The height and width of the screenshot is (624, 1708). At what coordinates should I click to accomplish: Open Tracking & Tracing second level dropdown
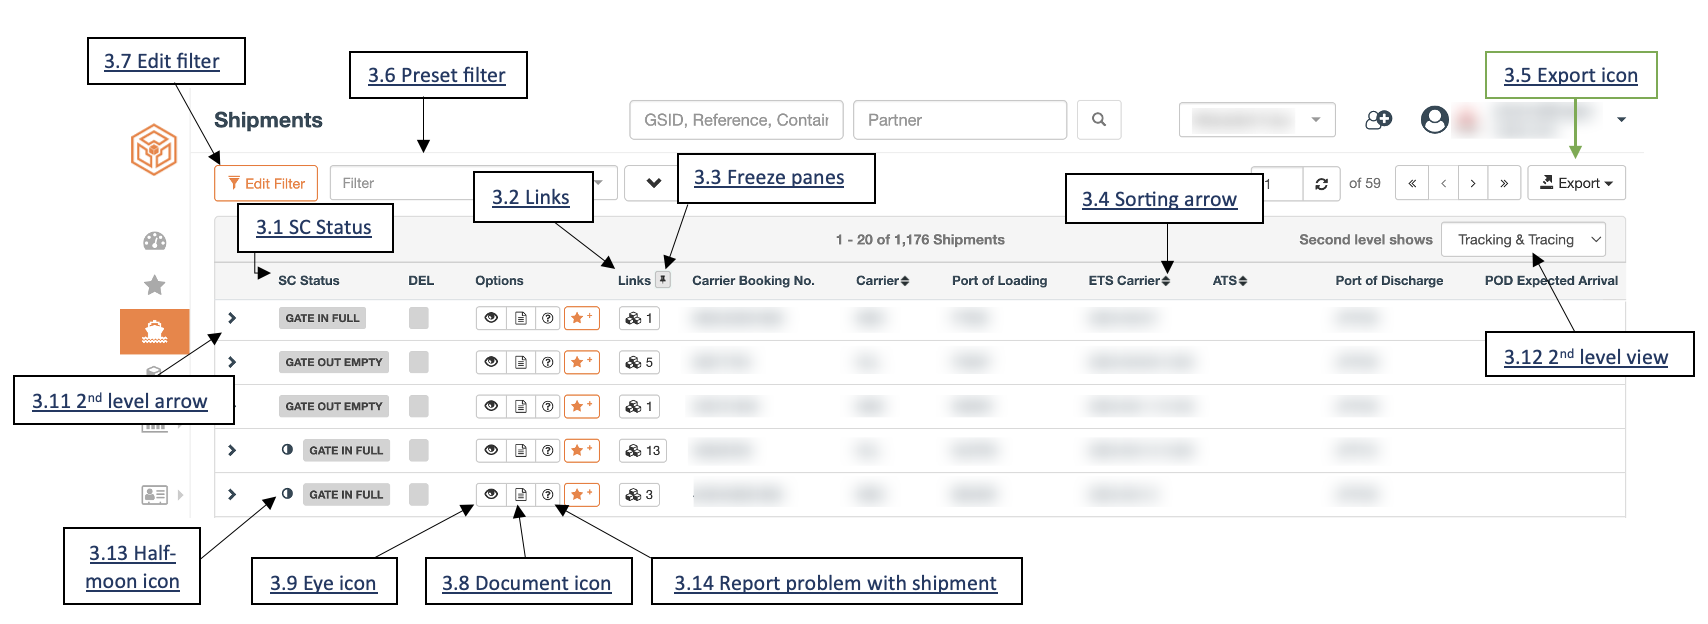[1524, 240]
